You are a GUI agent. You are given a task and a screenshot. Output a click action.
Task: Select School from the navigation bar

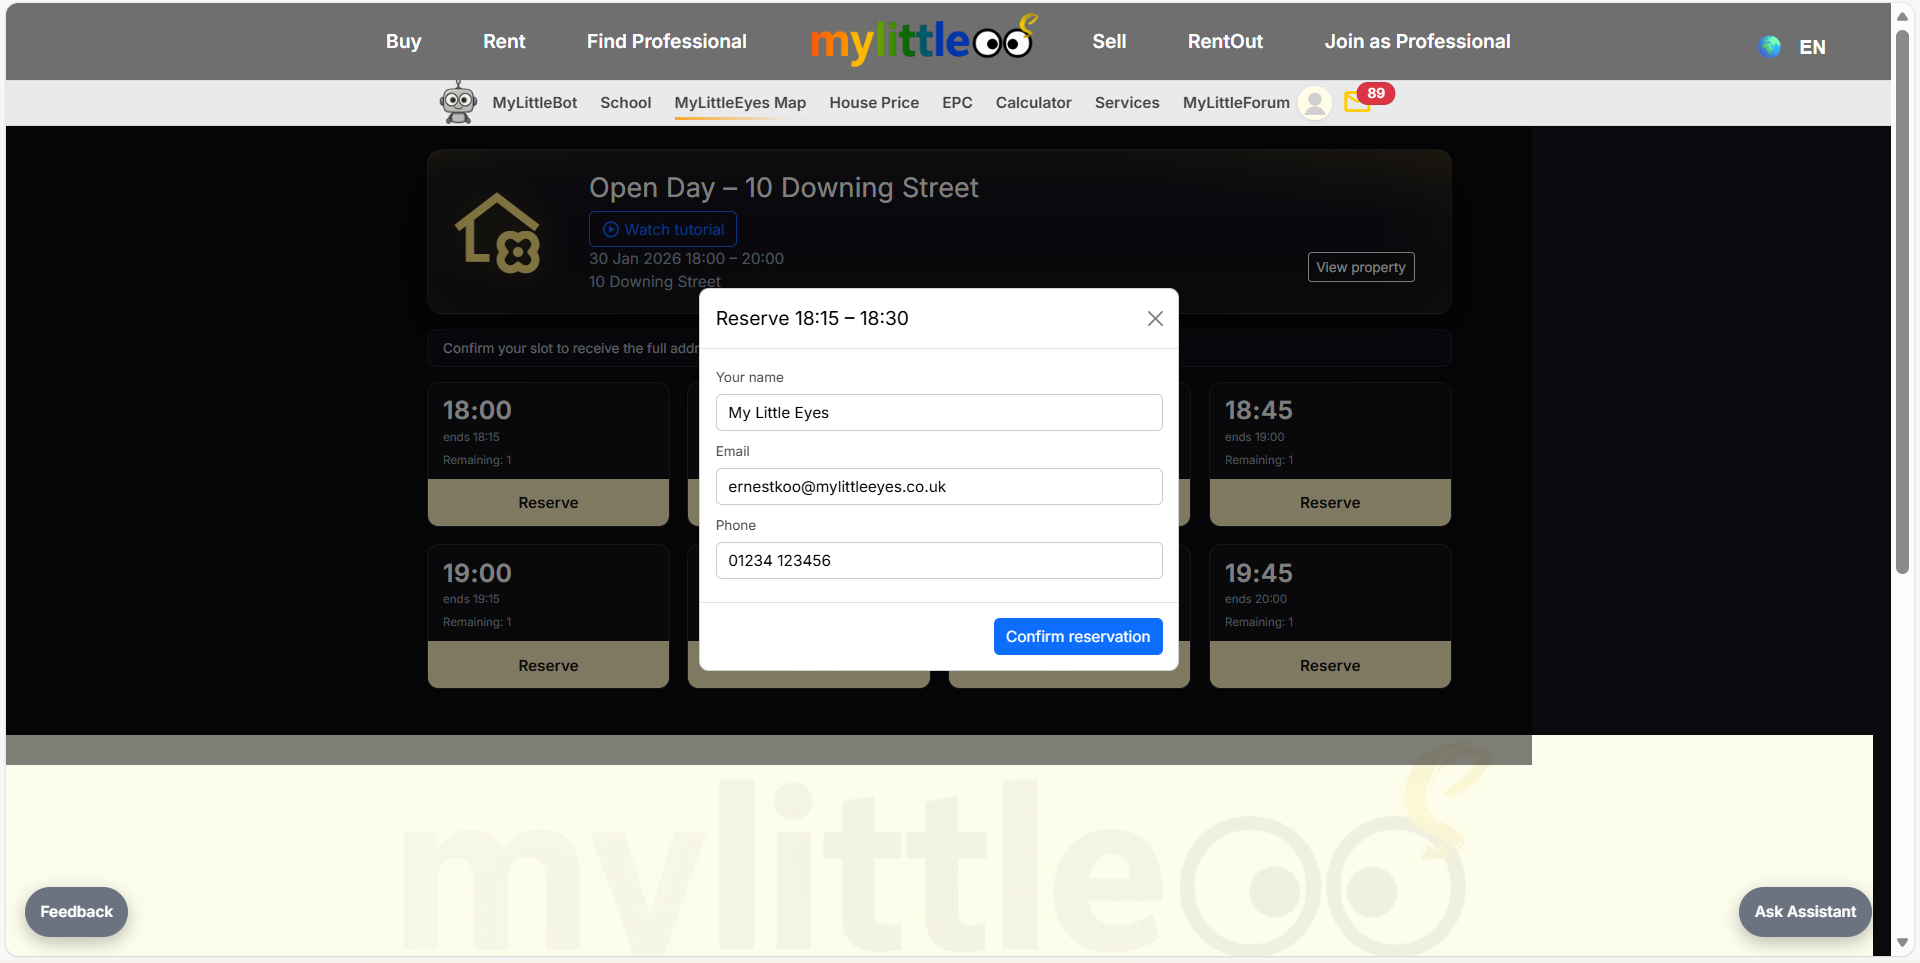pos(625,102)
